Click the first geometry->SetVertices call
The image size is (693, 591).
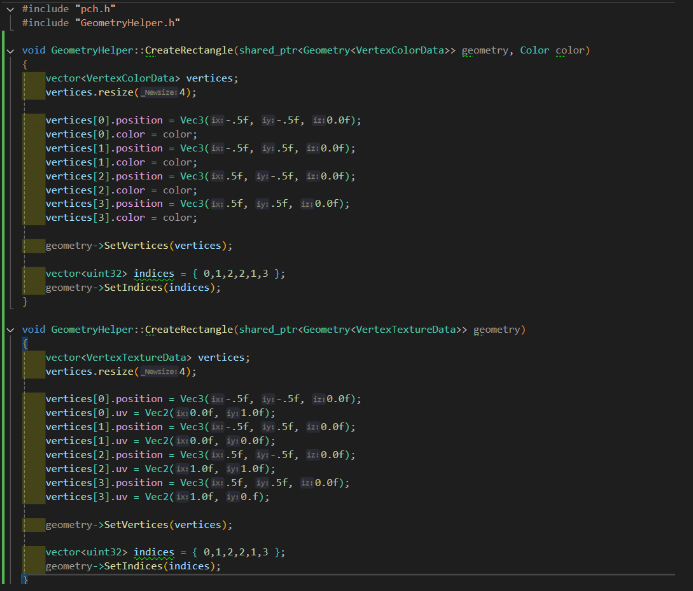(139, 246)
